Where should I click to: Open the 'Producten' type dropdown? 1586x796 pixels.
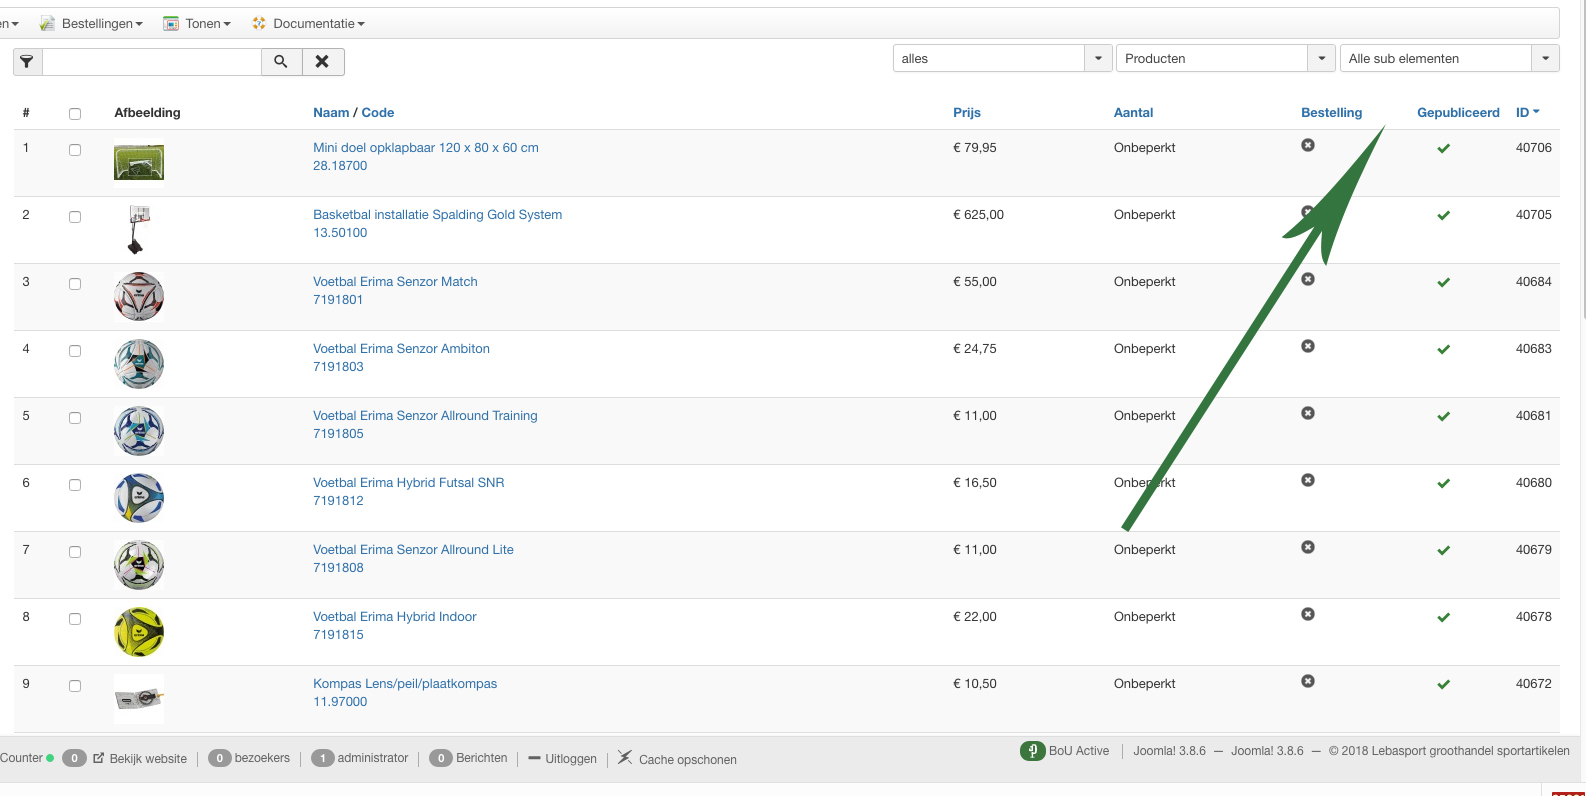pyautogui.click(x=1226, y=58)
